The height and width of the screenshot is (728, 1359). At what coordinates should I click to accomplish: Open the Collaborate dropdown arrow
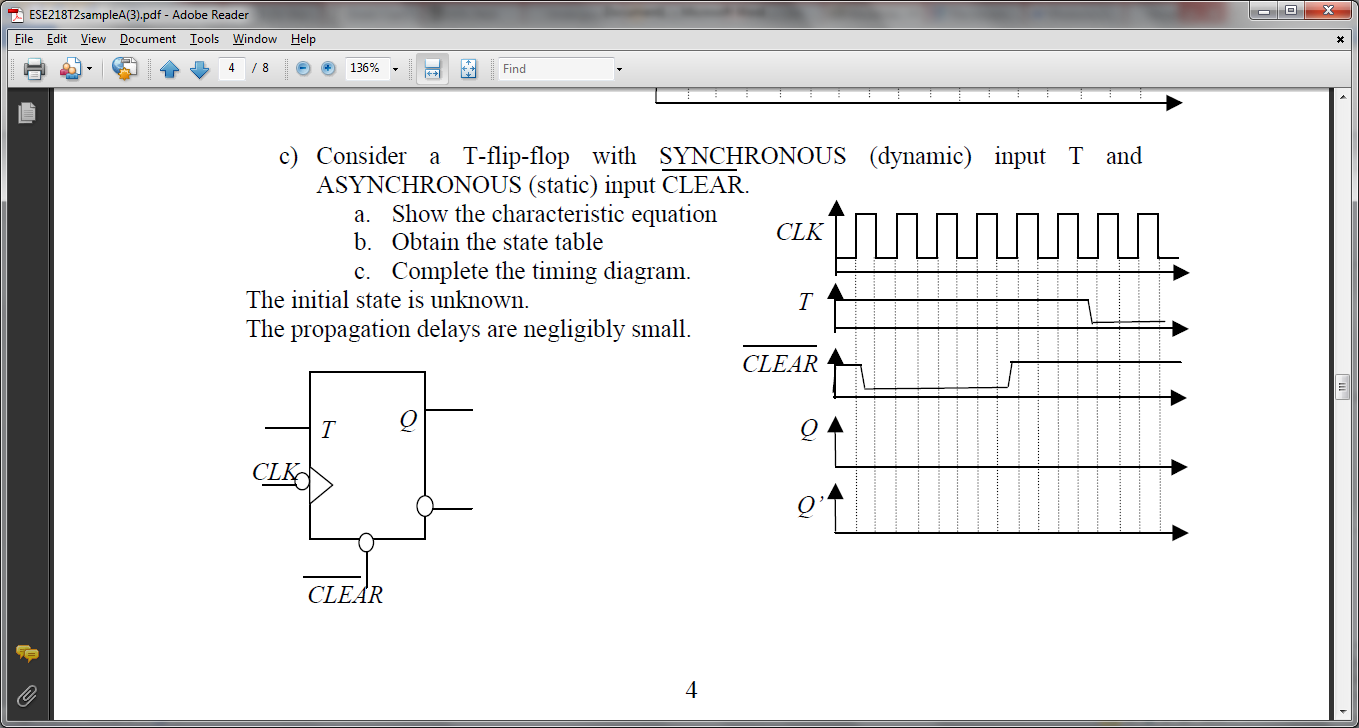point(89,68)
